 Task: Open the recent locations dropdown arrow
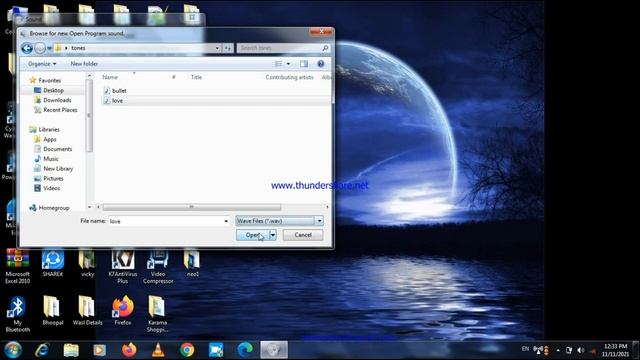point(49,48)
